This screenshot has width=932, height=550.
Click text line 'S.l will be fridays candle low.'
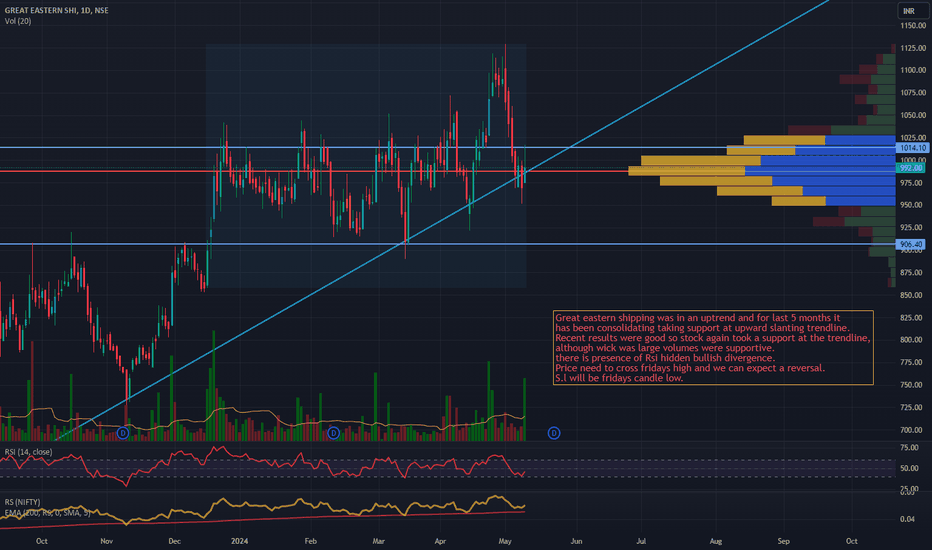coord(619,378)
